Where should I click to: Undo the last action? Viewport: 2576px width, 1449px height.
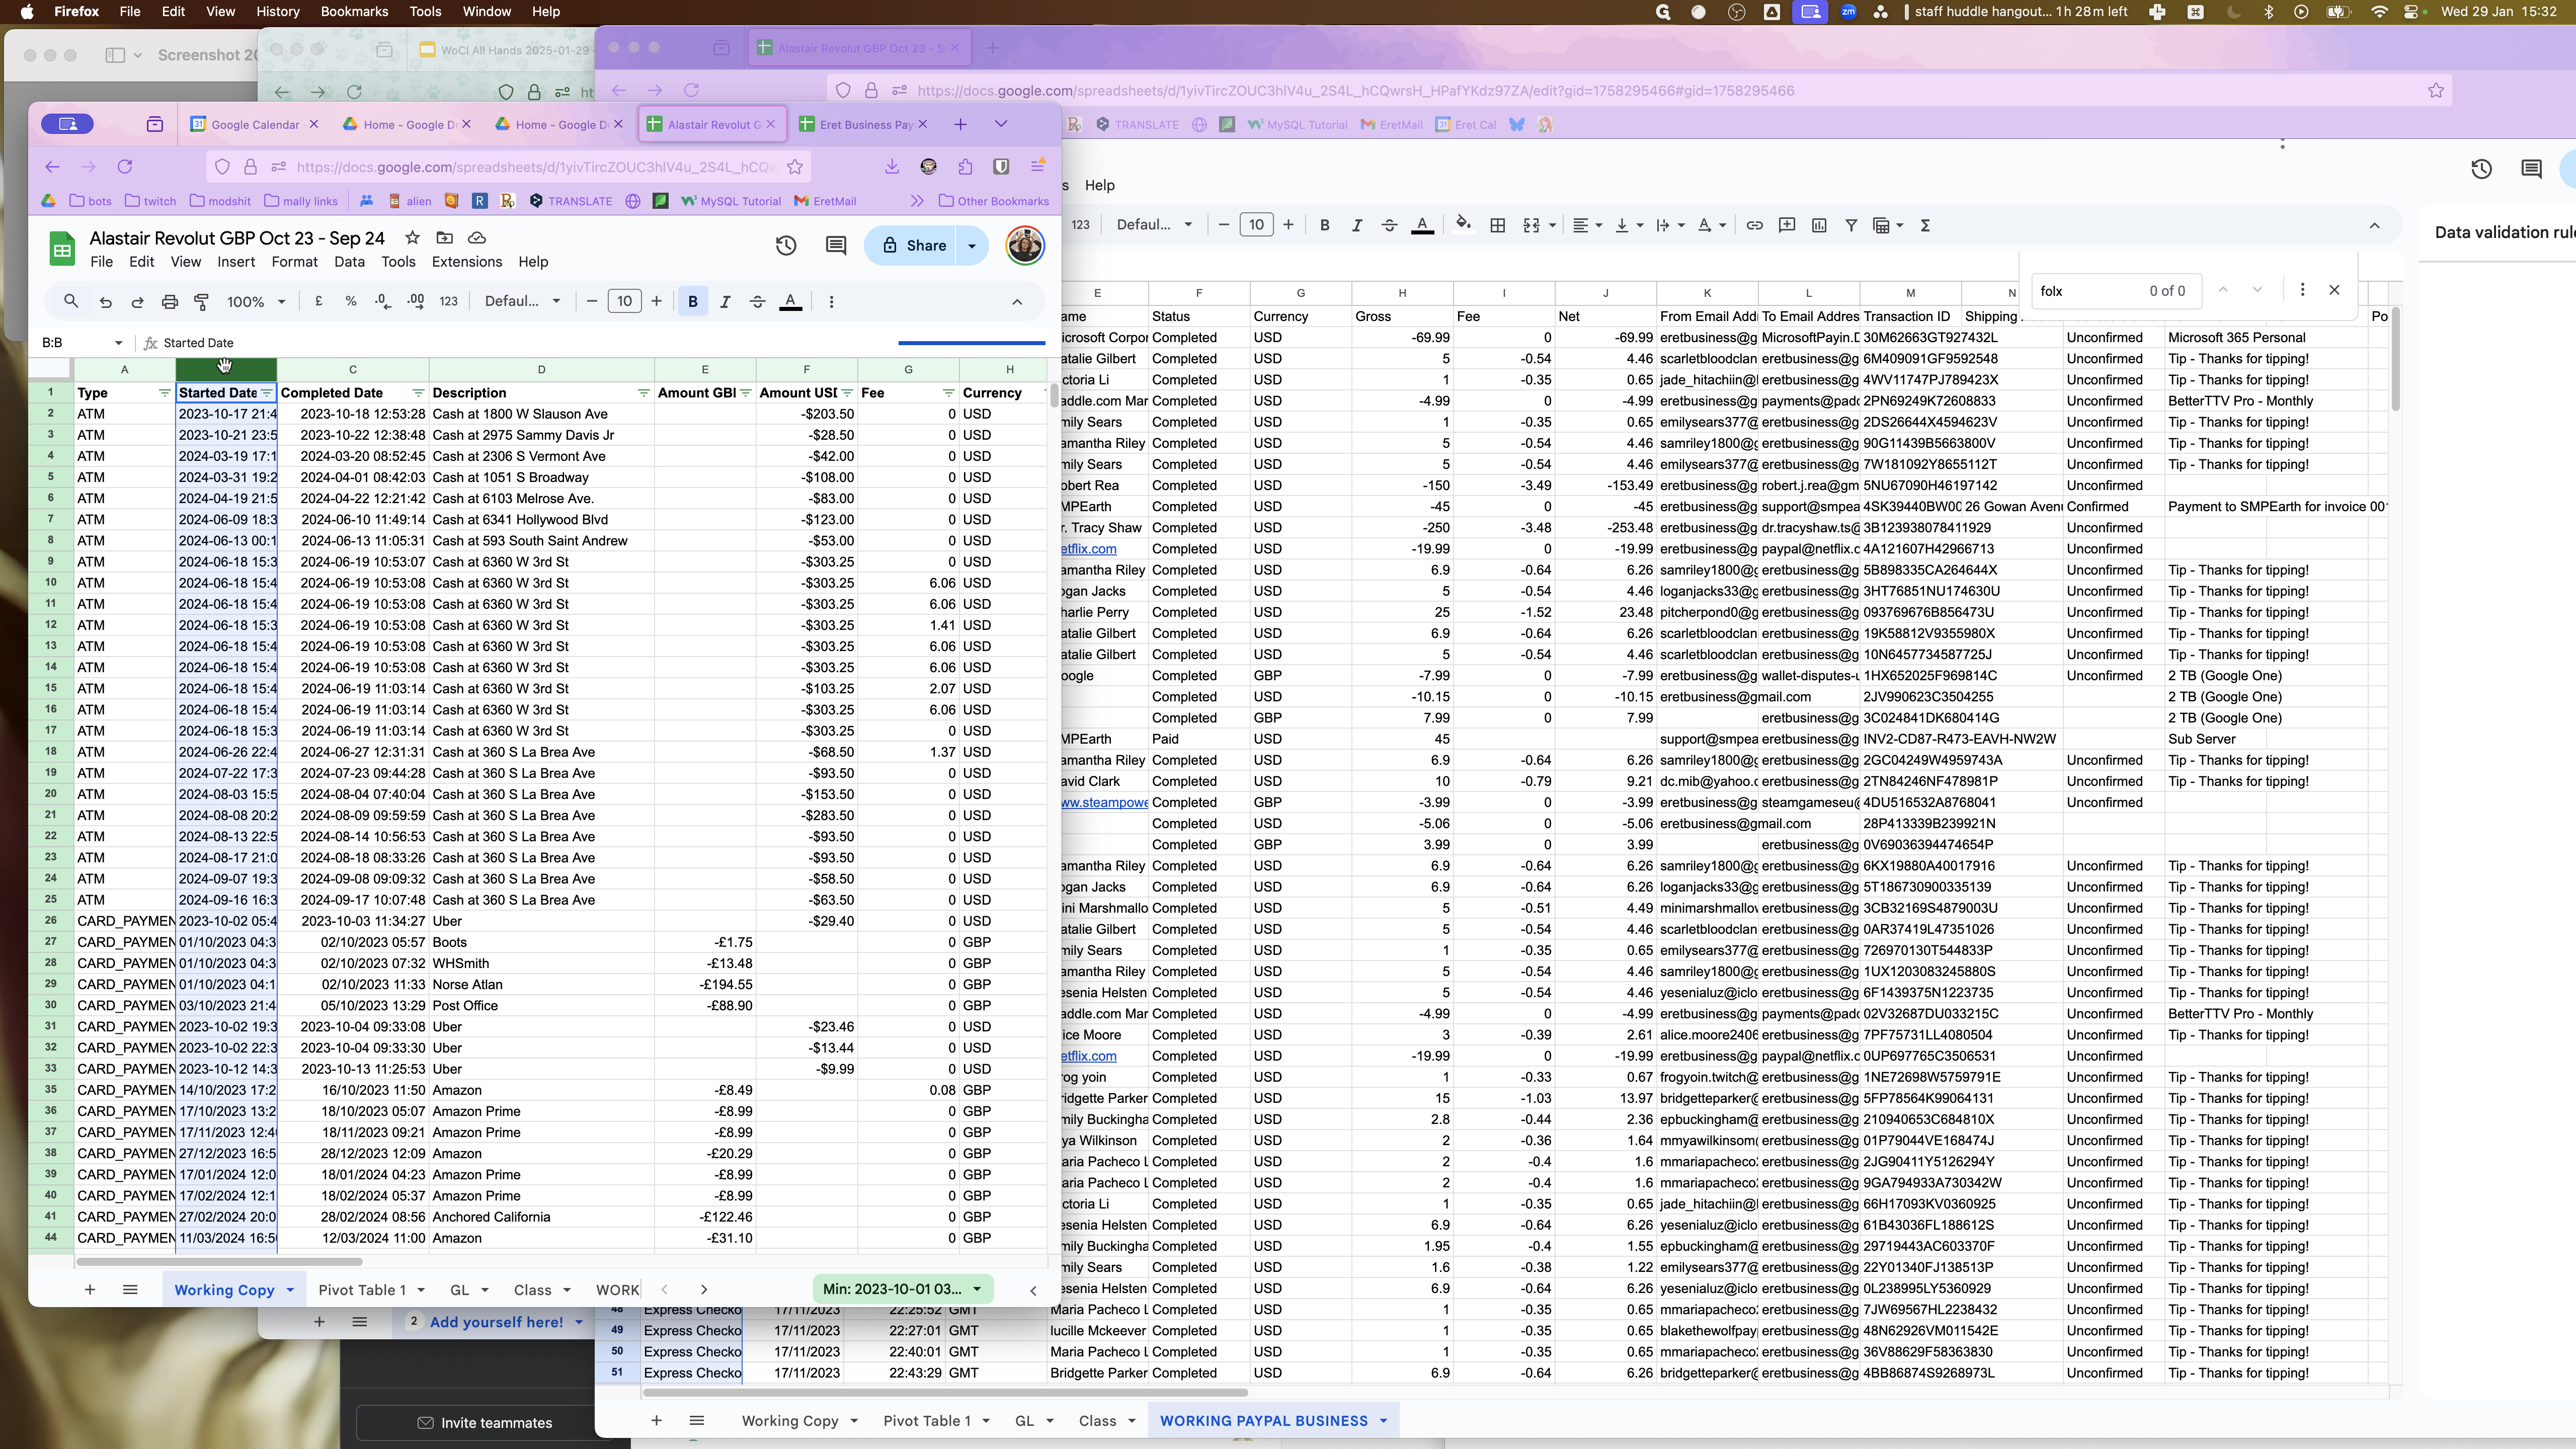[105, 301]
